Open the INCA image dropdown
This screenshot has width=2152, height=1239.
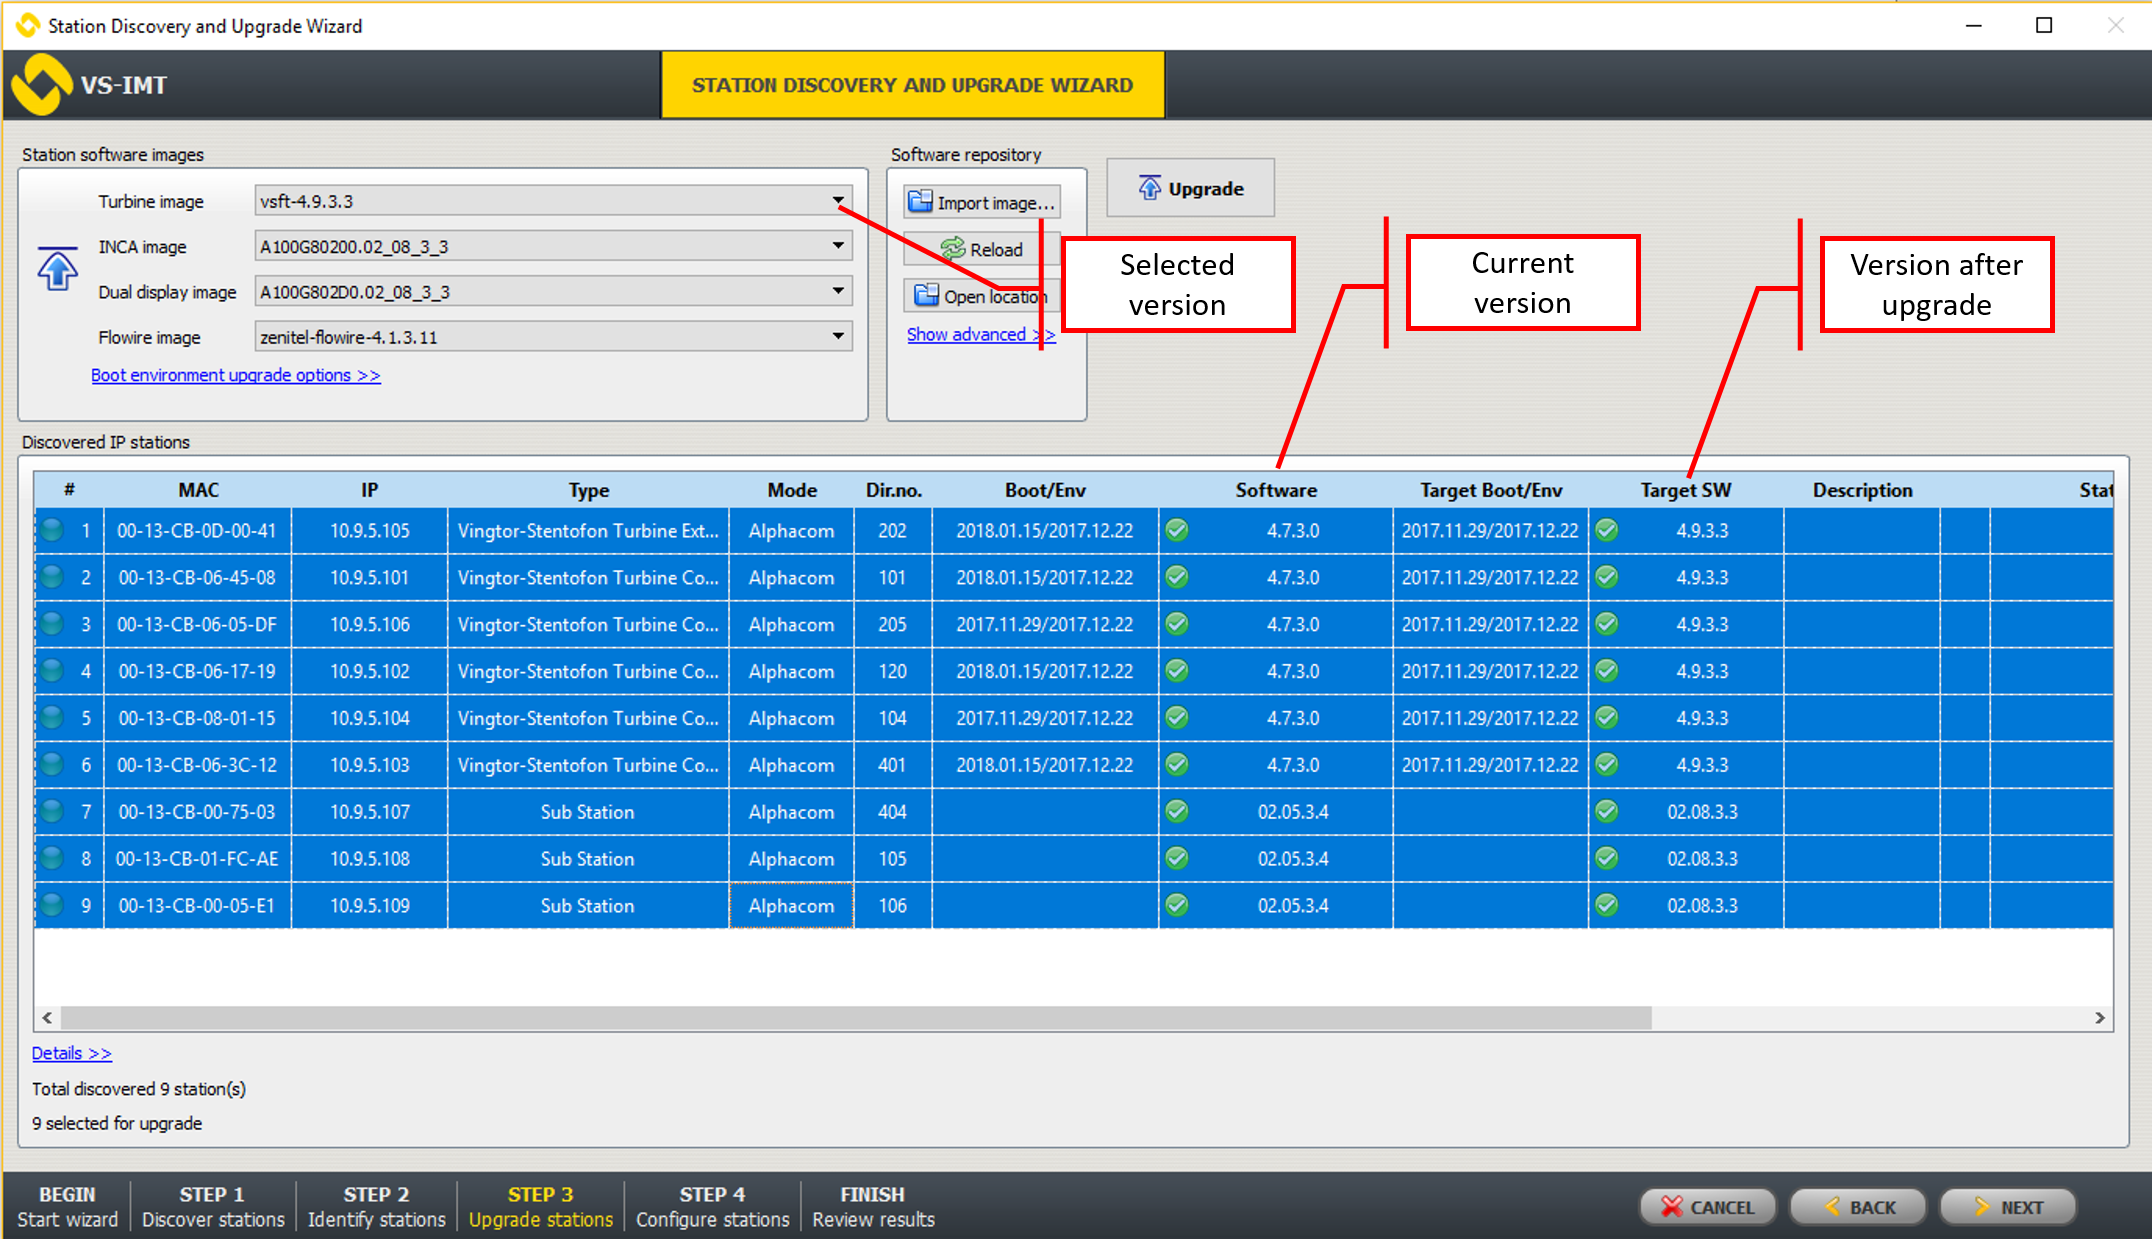838,246
